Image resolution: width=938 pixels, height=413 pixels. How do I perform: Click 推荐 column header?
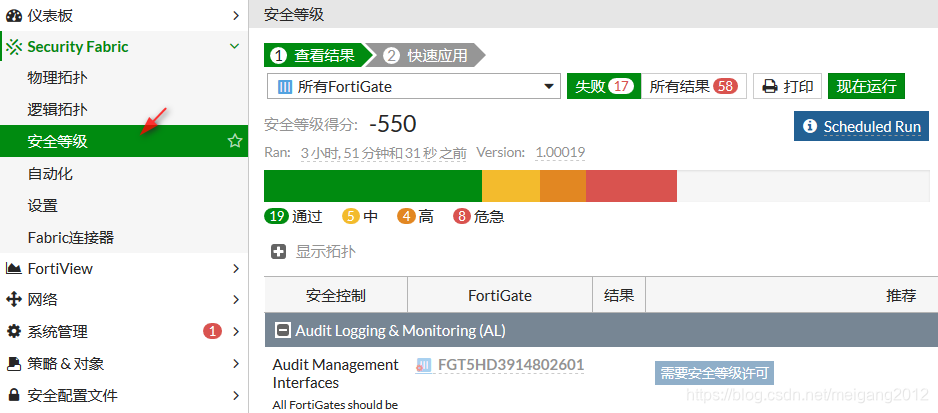click(x=901, y=295)
